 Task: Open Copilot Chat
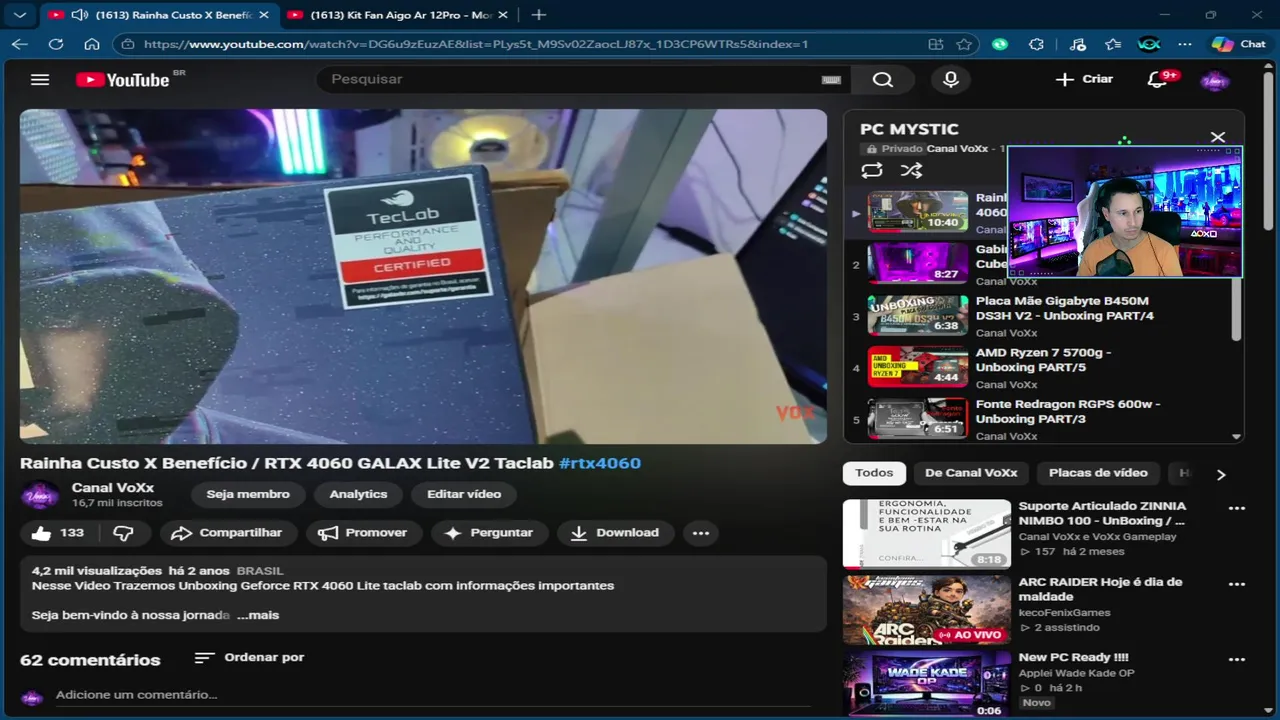pos(1239,44)
